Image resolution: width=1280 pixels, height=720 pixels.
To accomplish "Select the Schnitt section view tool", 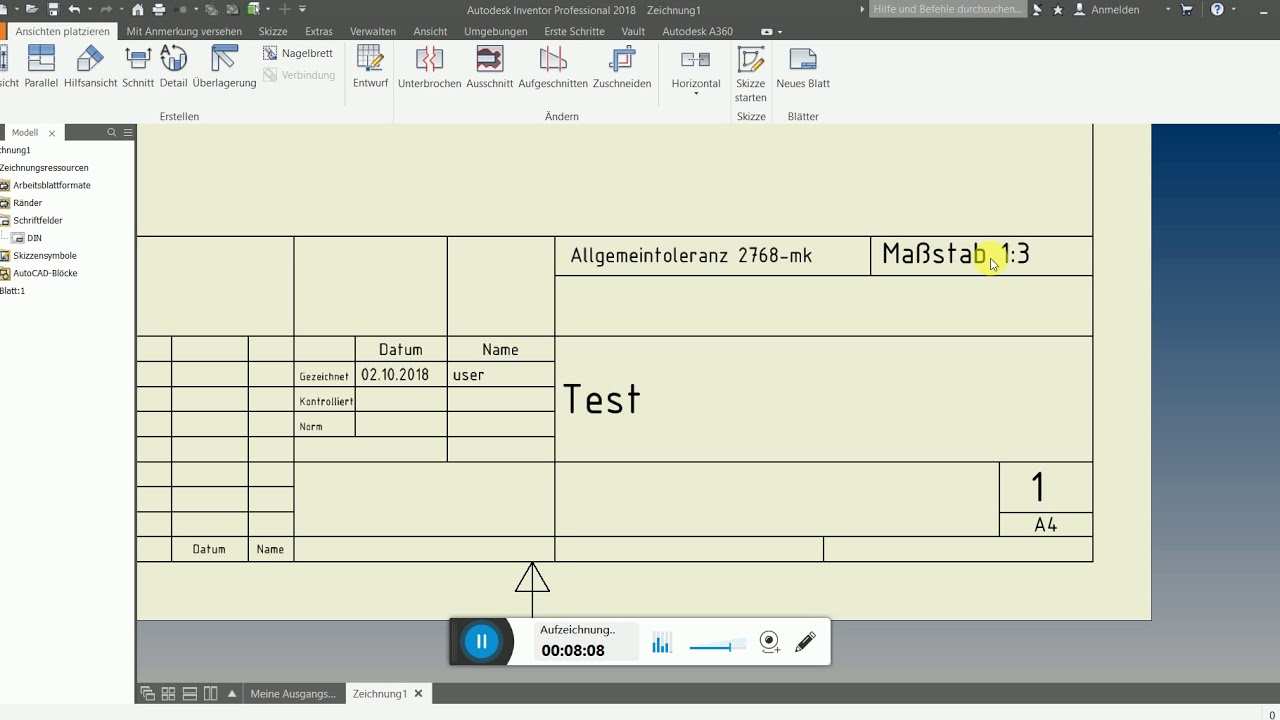I will point(138,66).
